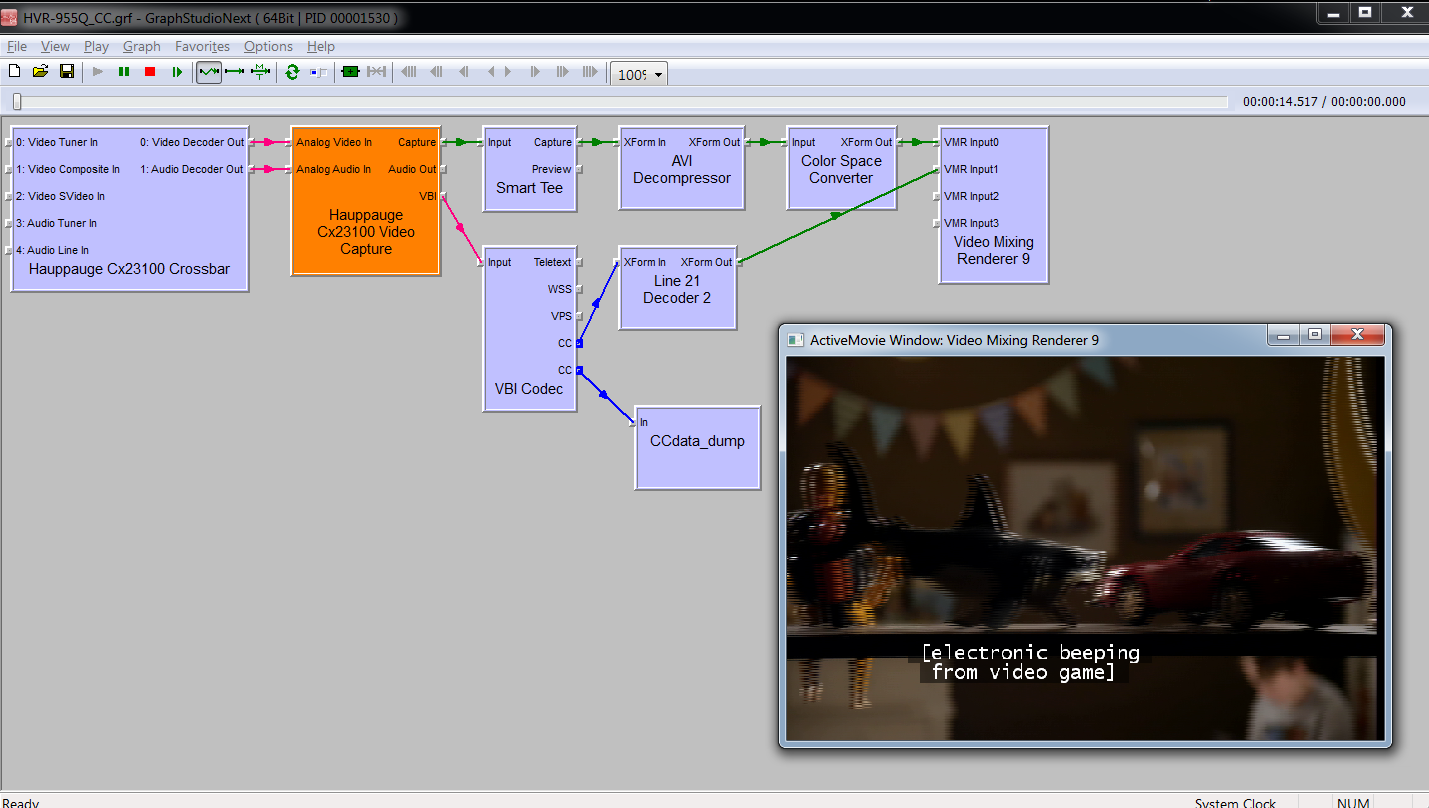Open the zoom percentage dropdown

[x=658, y=75]
